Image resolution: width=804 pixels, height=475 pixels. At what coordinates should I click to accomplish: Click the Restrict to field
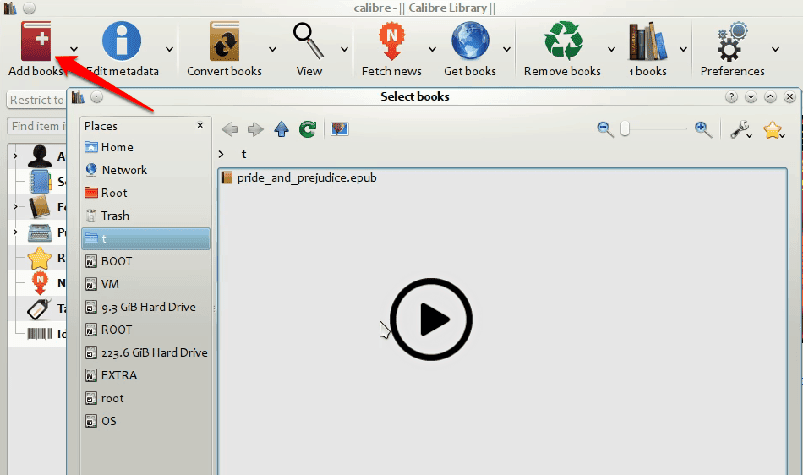coord(36,100)
